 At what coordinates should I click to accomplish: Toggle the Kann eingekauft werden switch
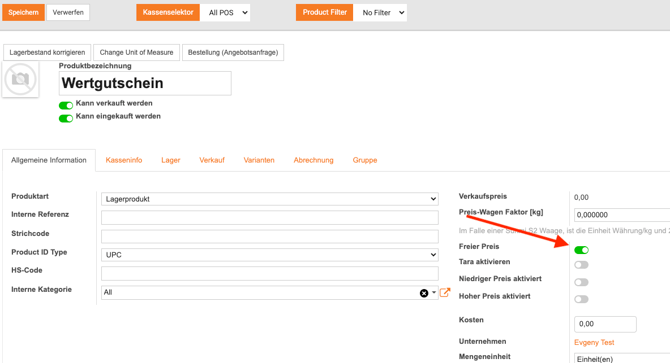[66, 118]
